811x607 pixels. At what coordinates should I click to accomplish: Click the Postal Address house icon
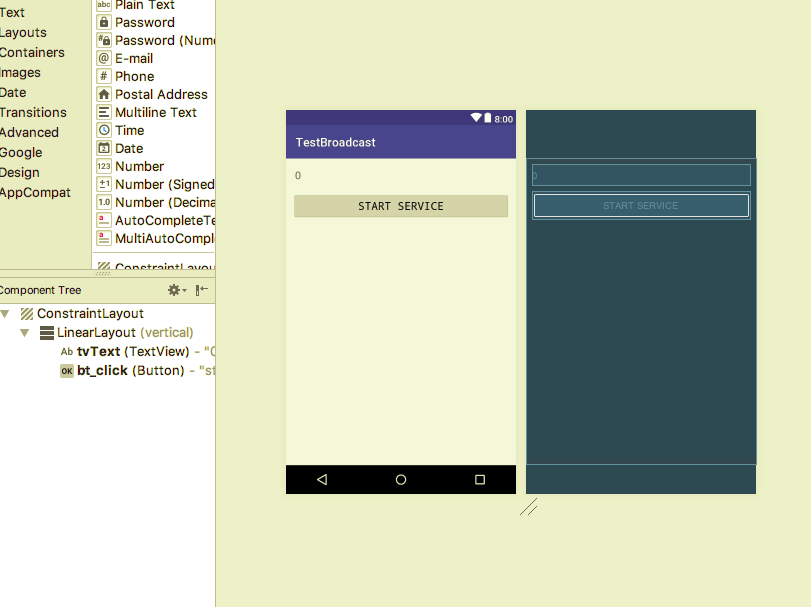point(103,94)
